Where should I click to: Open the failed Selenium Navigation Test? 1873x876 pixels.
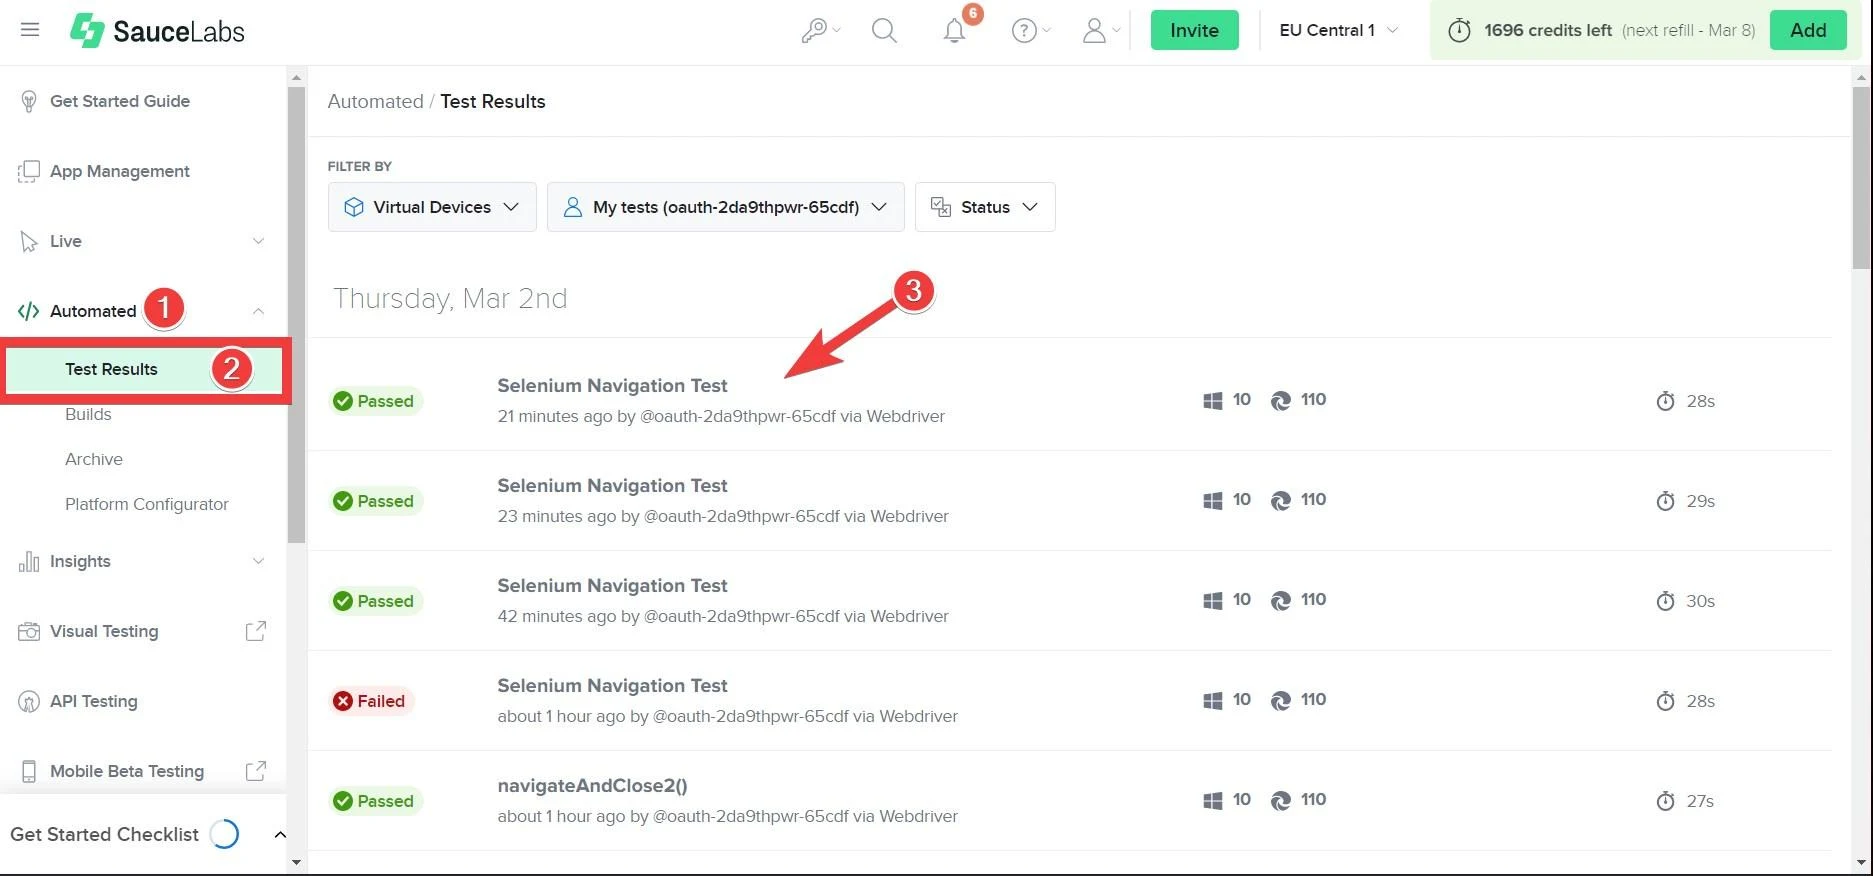click(612, 685)
